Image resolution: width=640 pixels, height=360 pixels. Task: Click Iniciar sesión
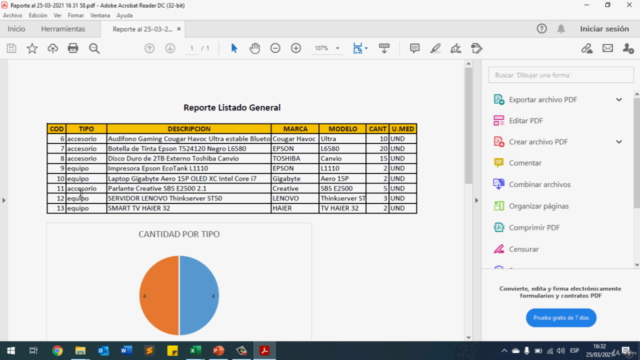pyautogui.click(x=604, y=29)
